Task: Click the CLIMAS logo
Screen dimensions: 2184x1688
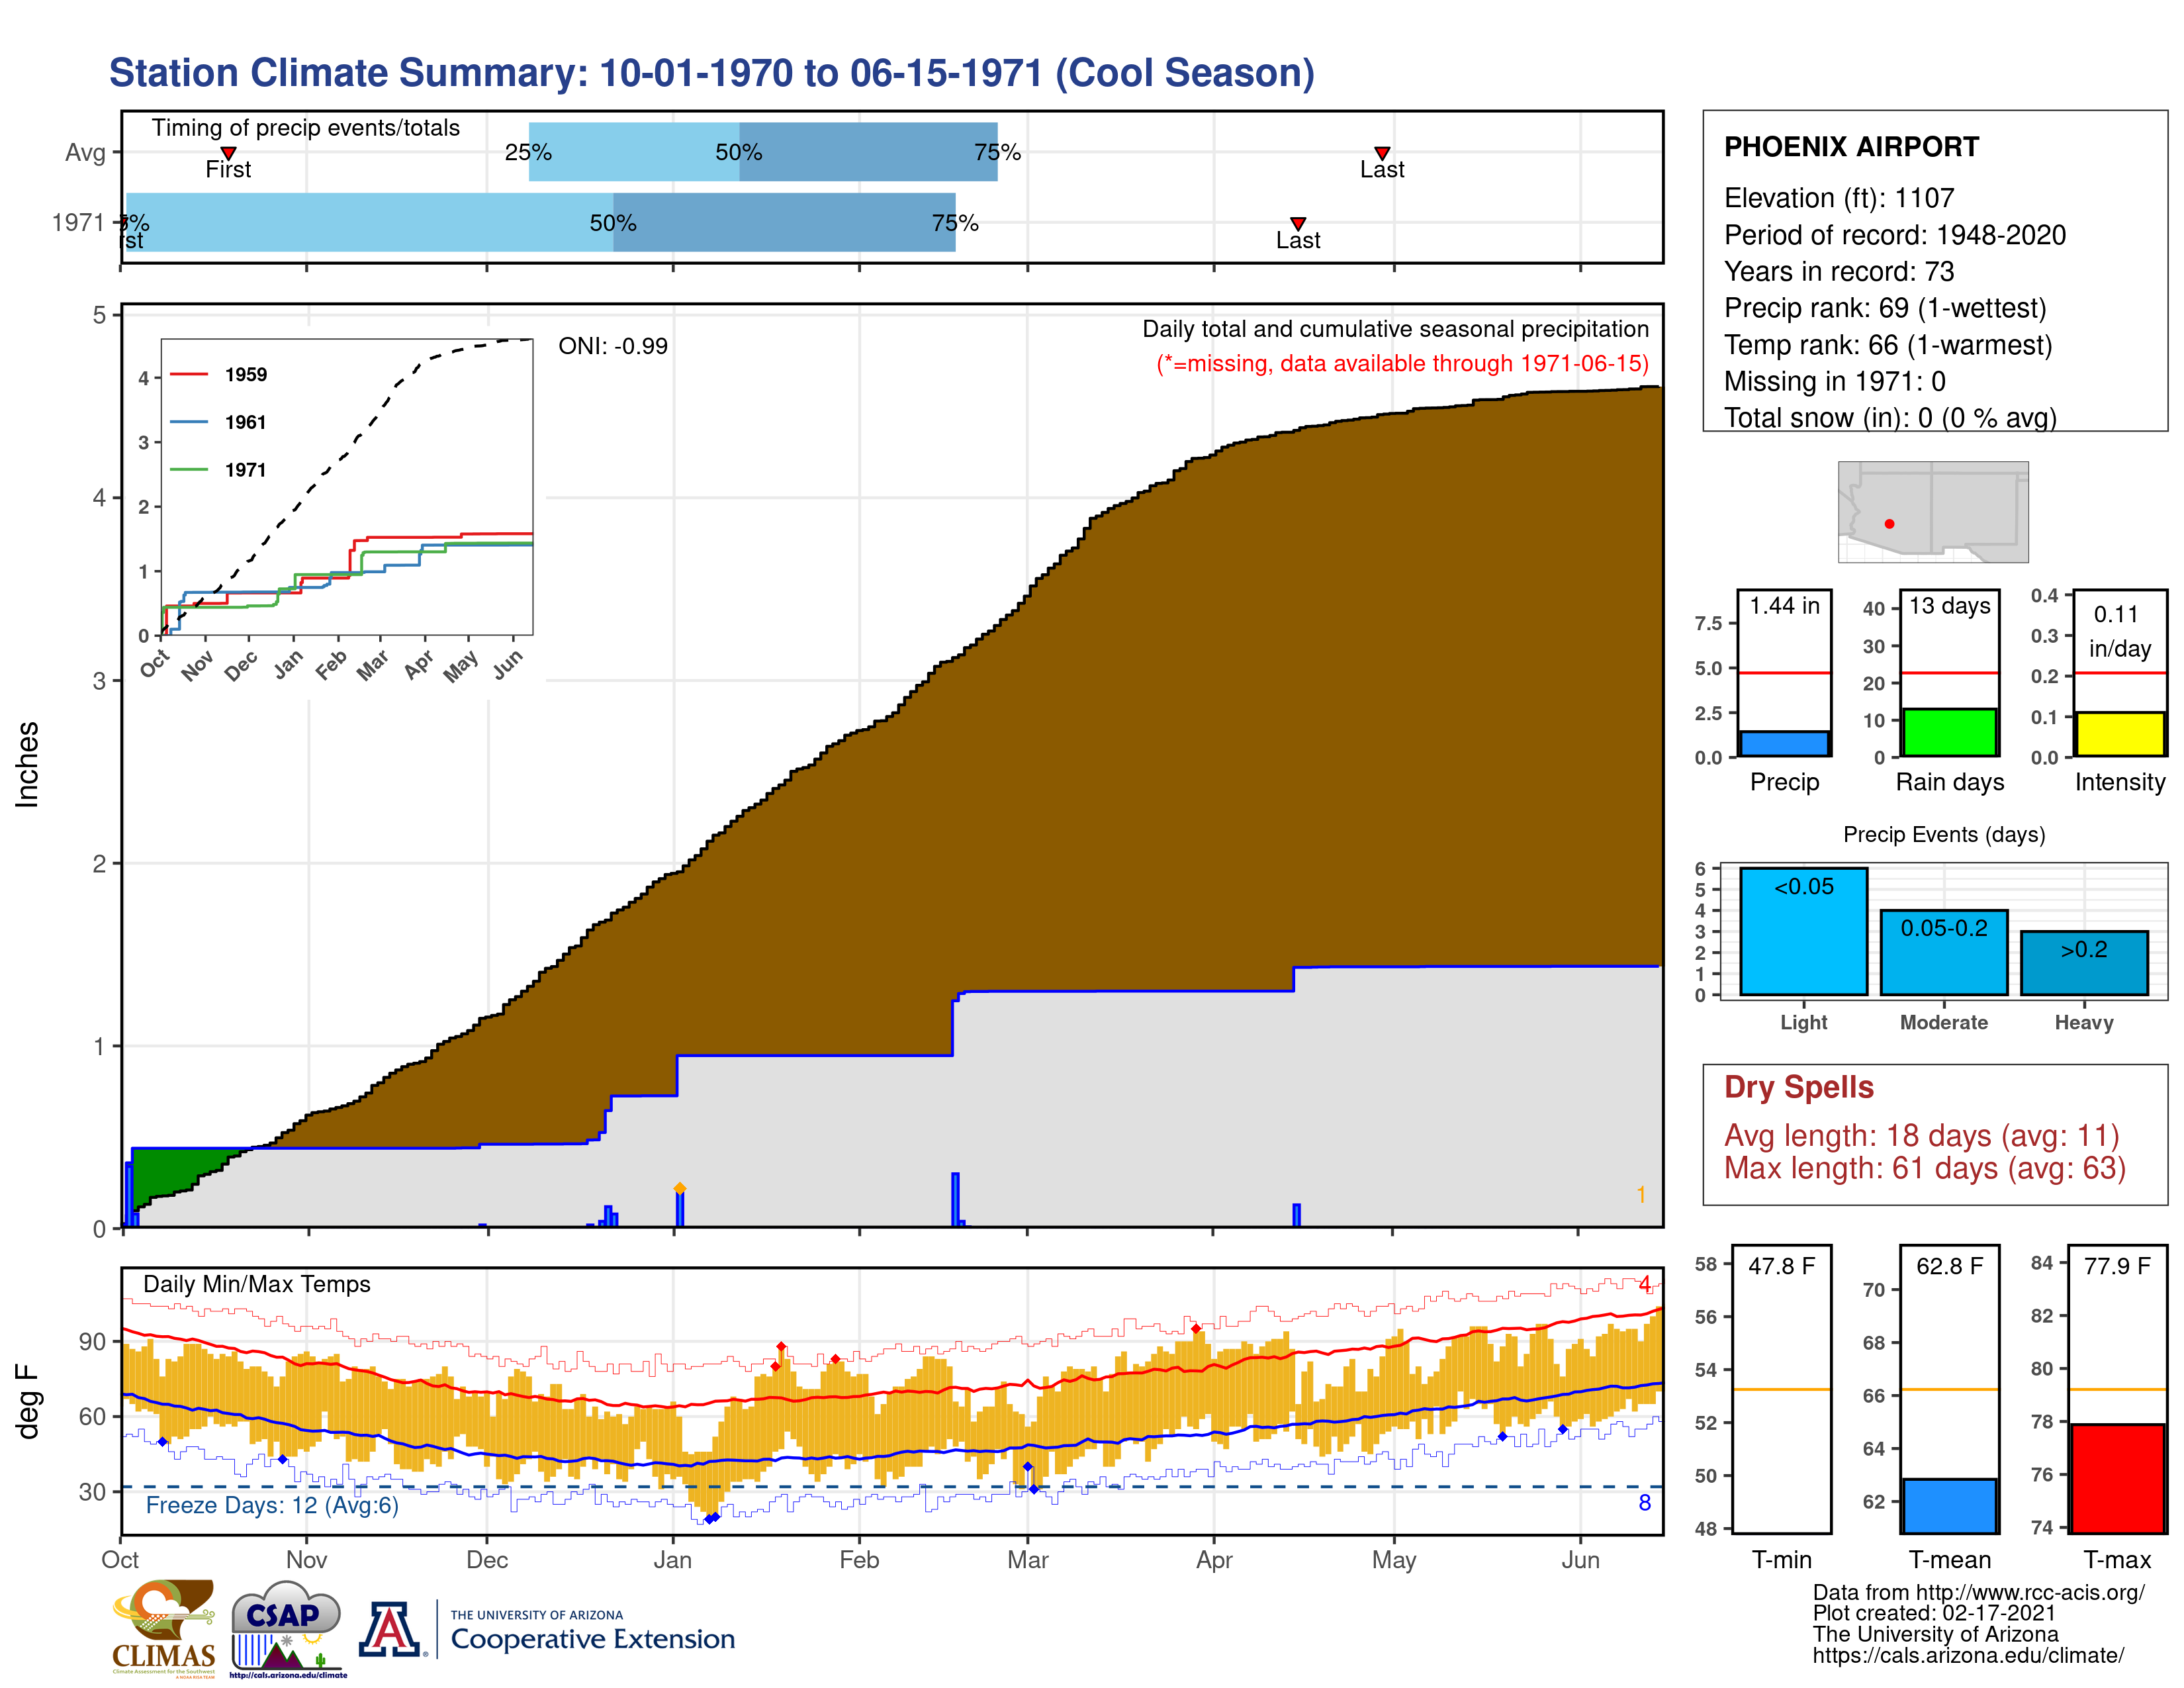Action: click(163, 1628)
